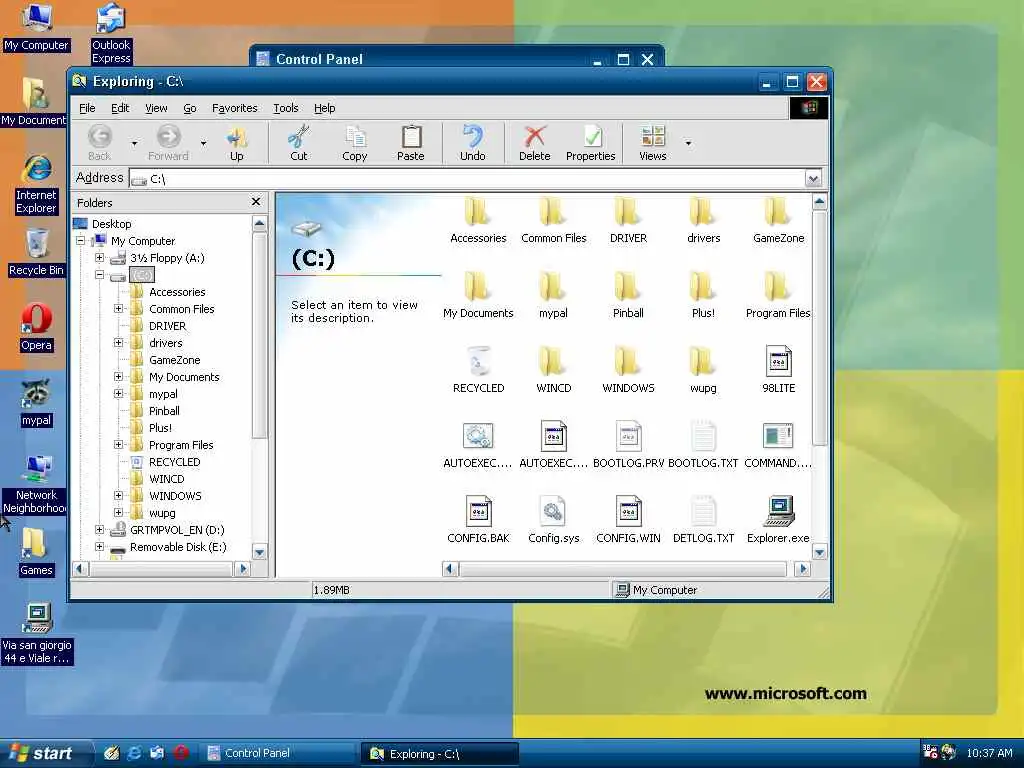Select the CONFIG.BAK file icon
Viewport: 1024px width, 768px height.
tap(478, 511)
